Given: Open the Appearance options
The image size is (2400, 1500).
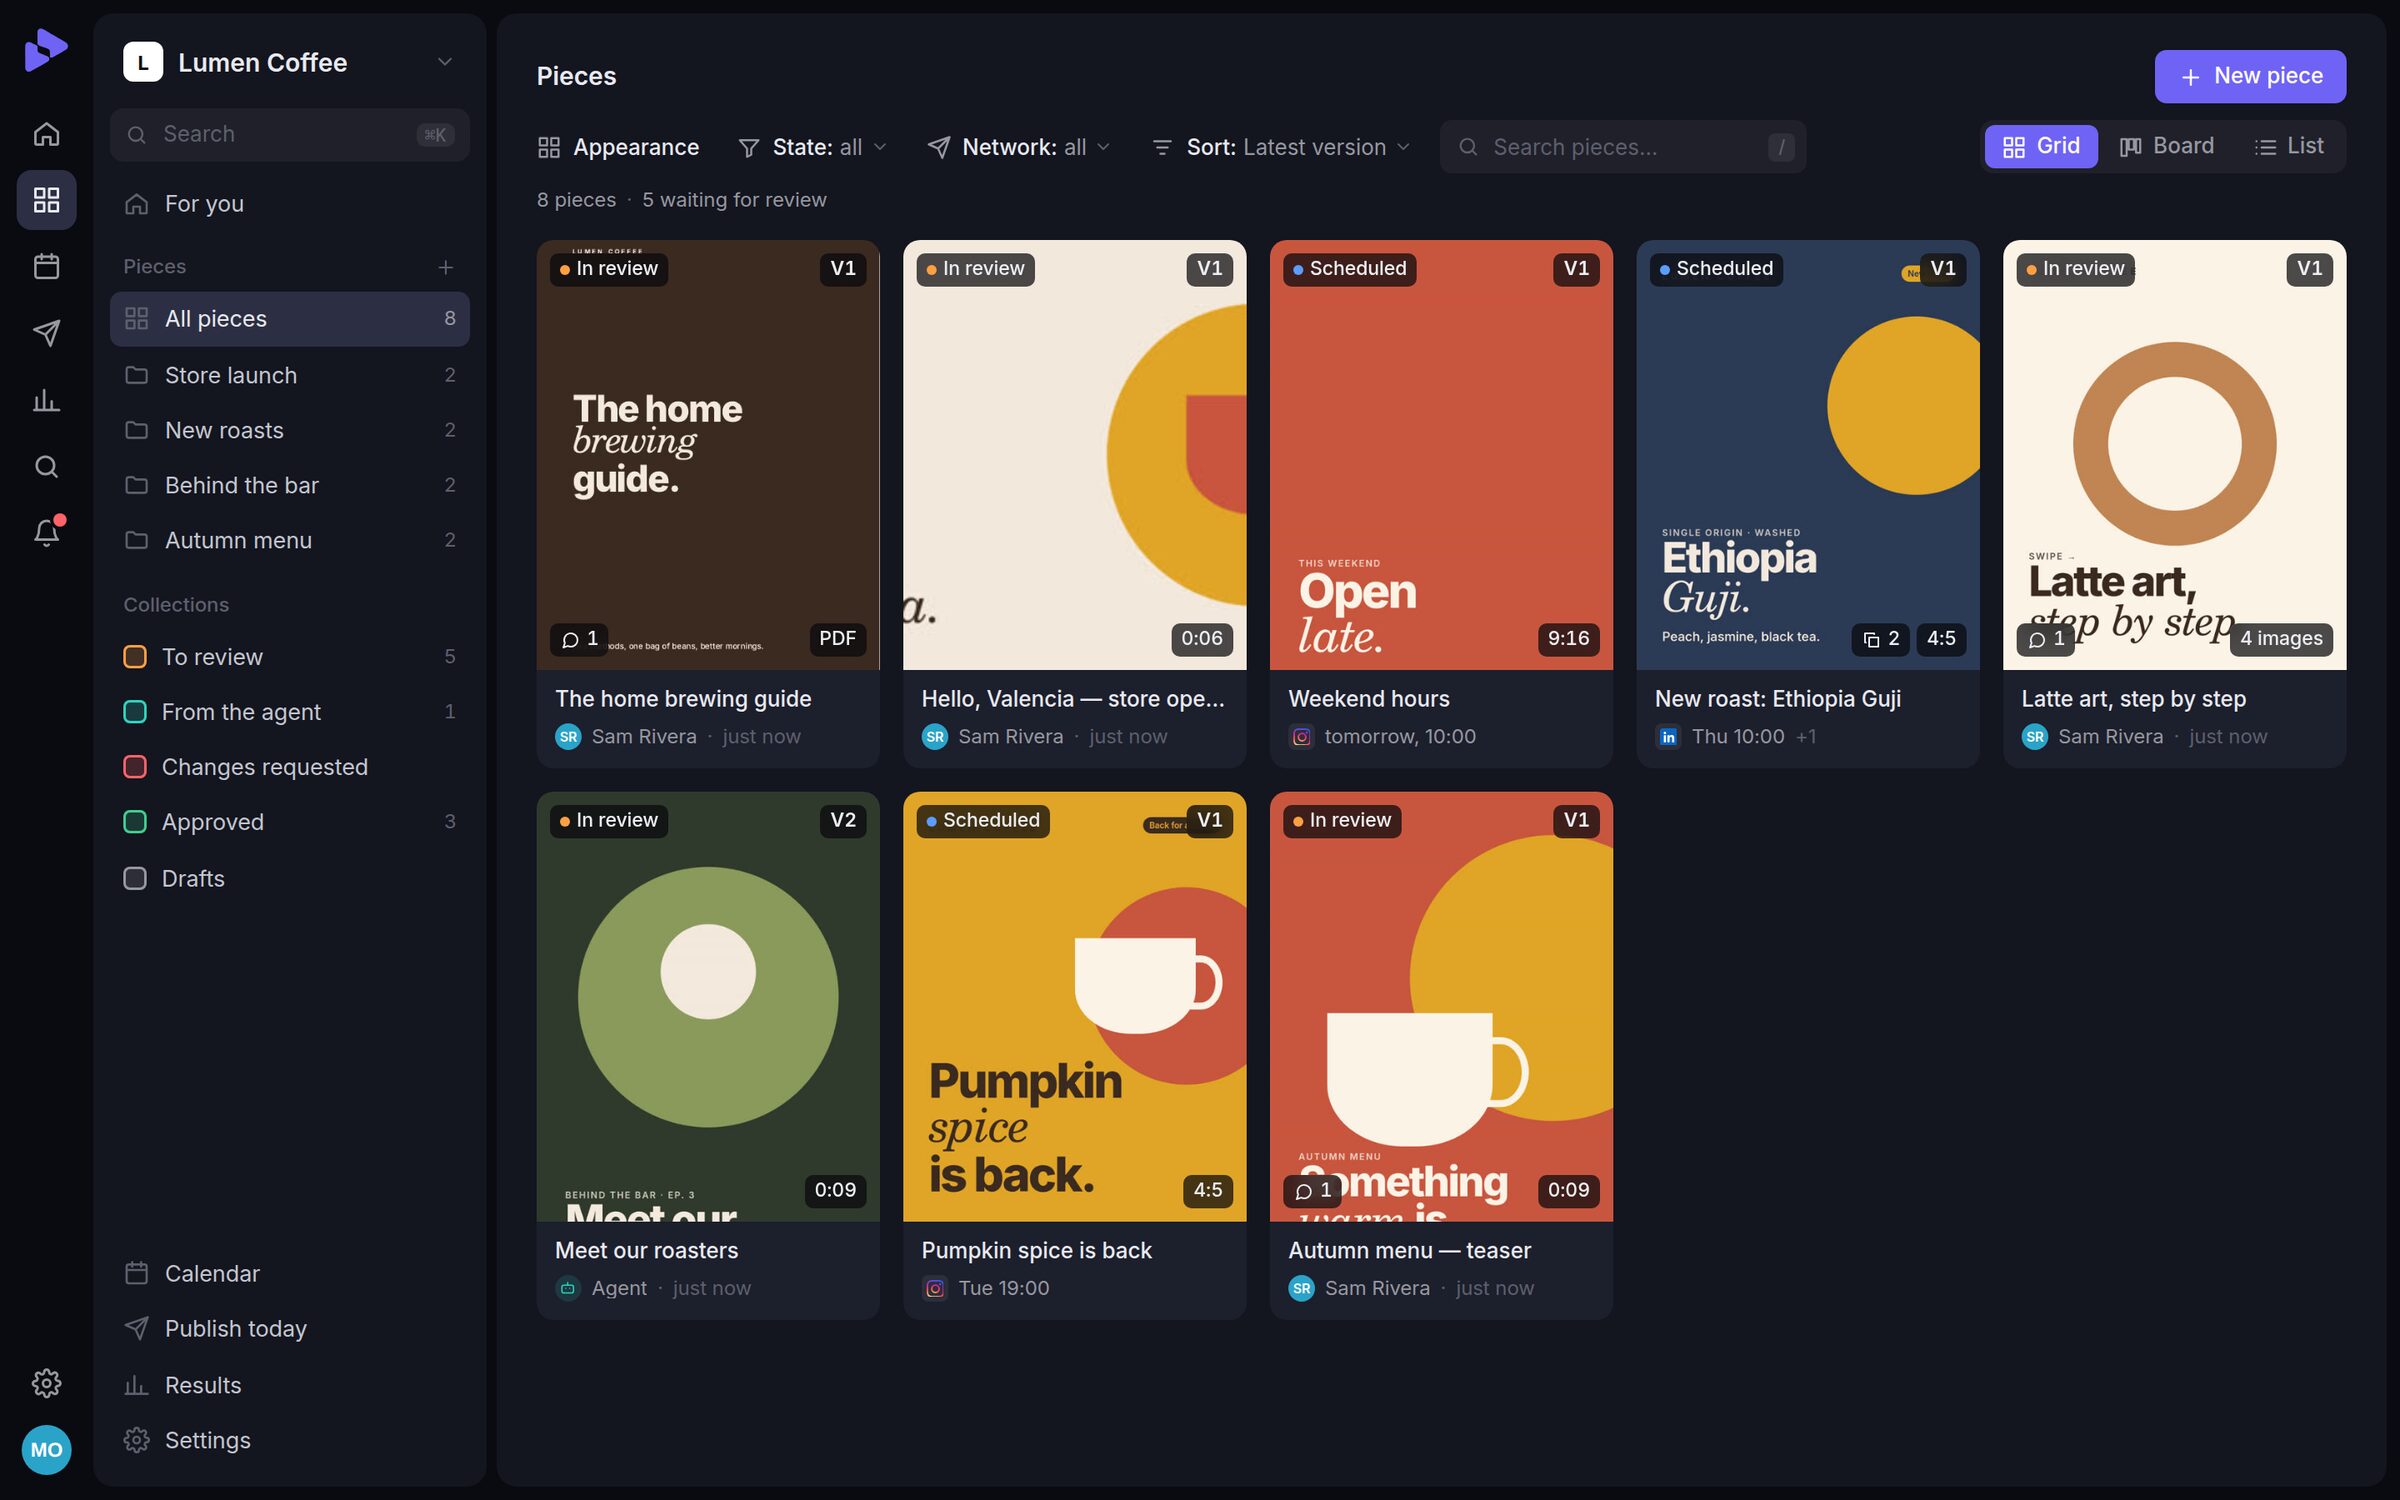Looking at the screenshot, I should 618,147.
